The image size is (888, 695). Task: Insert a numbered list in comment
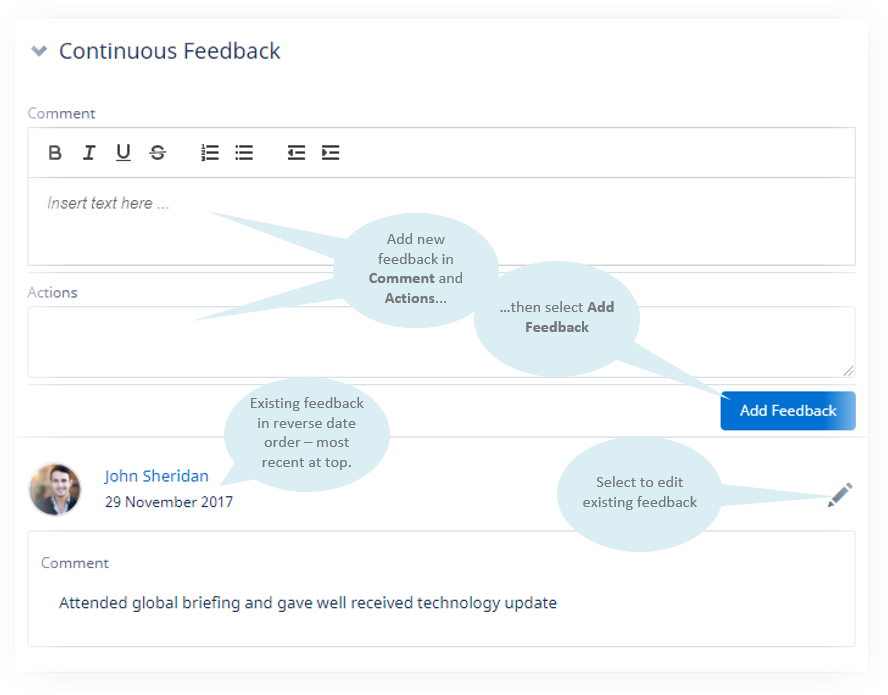210,153
